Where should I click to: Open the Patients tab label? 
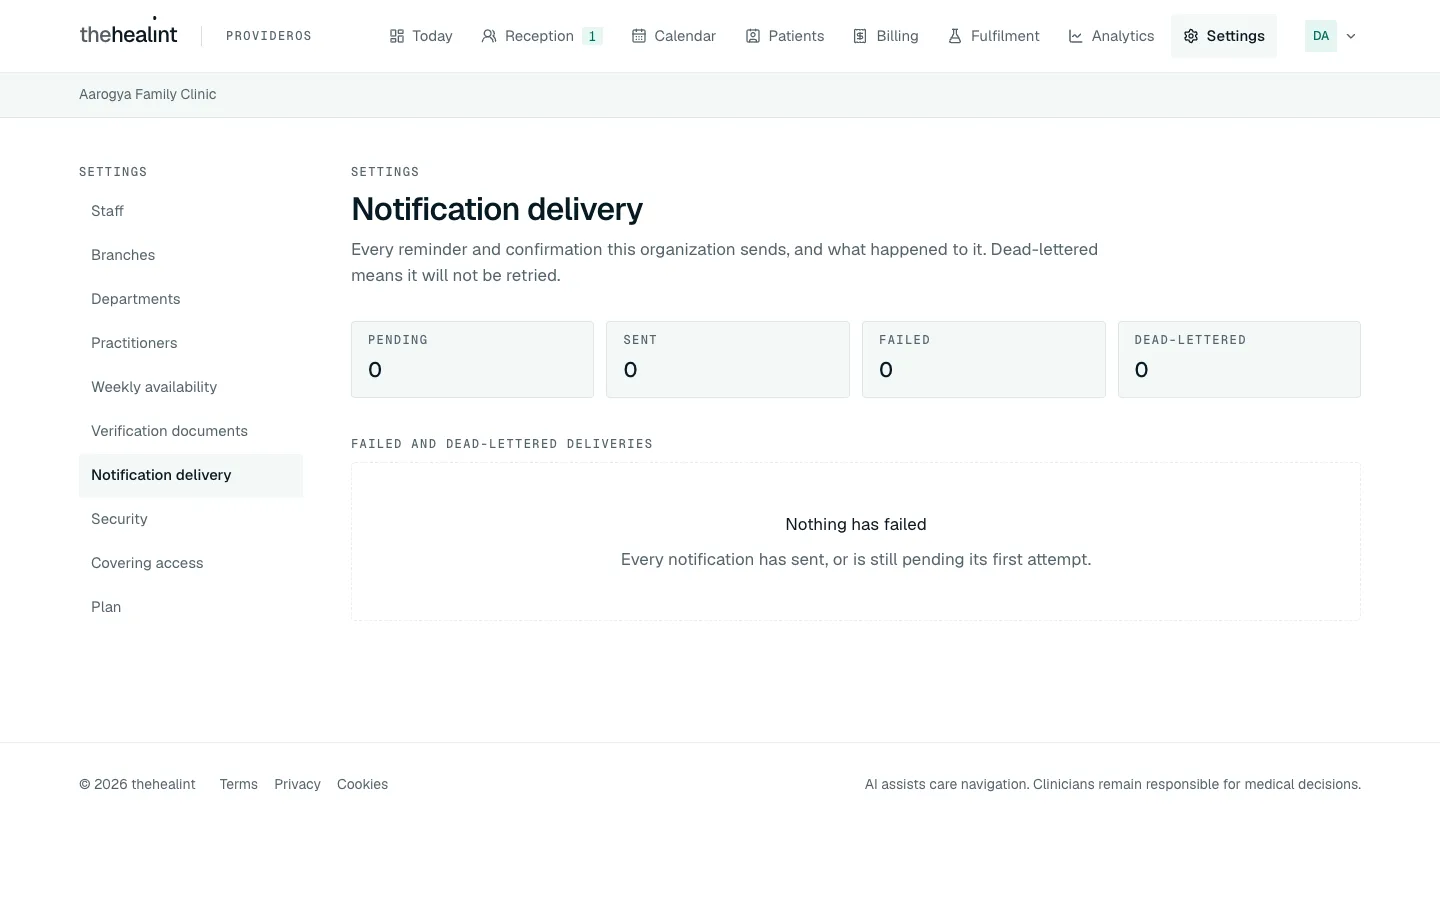click(x=796, y=36)
